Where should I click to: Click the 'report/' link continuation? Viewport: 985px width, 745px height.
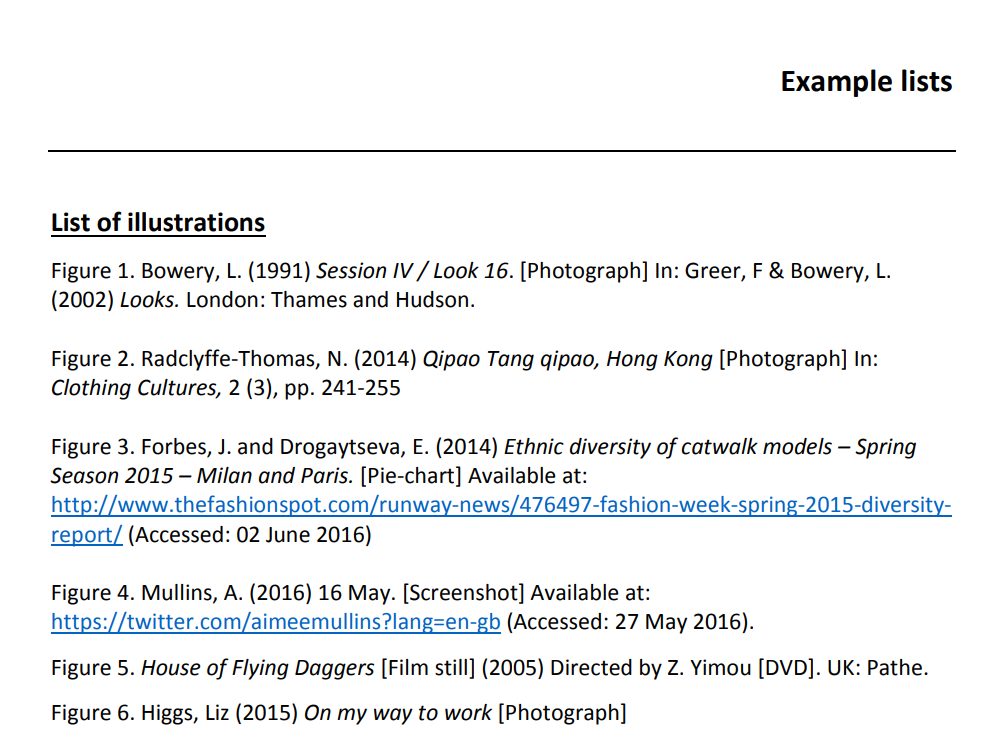click(x=87, y=535)
